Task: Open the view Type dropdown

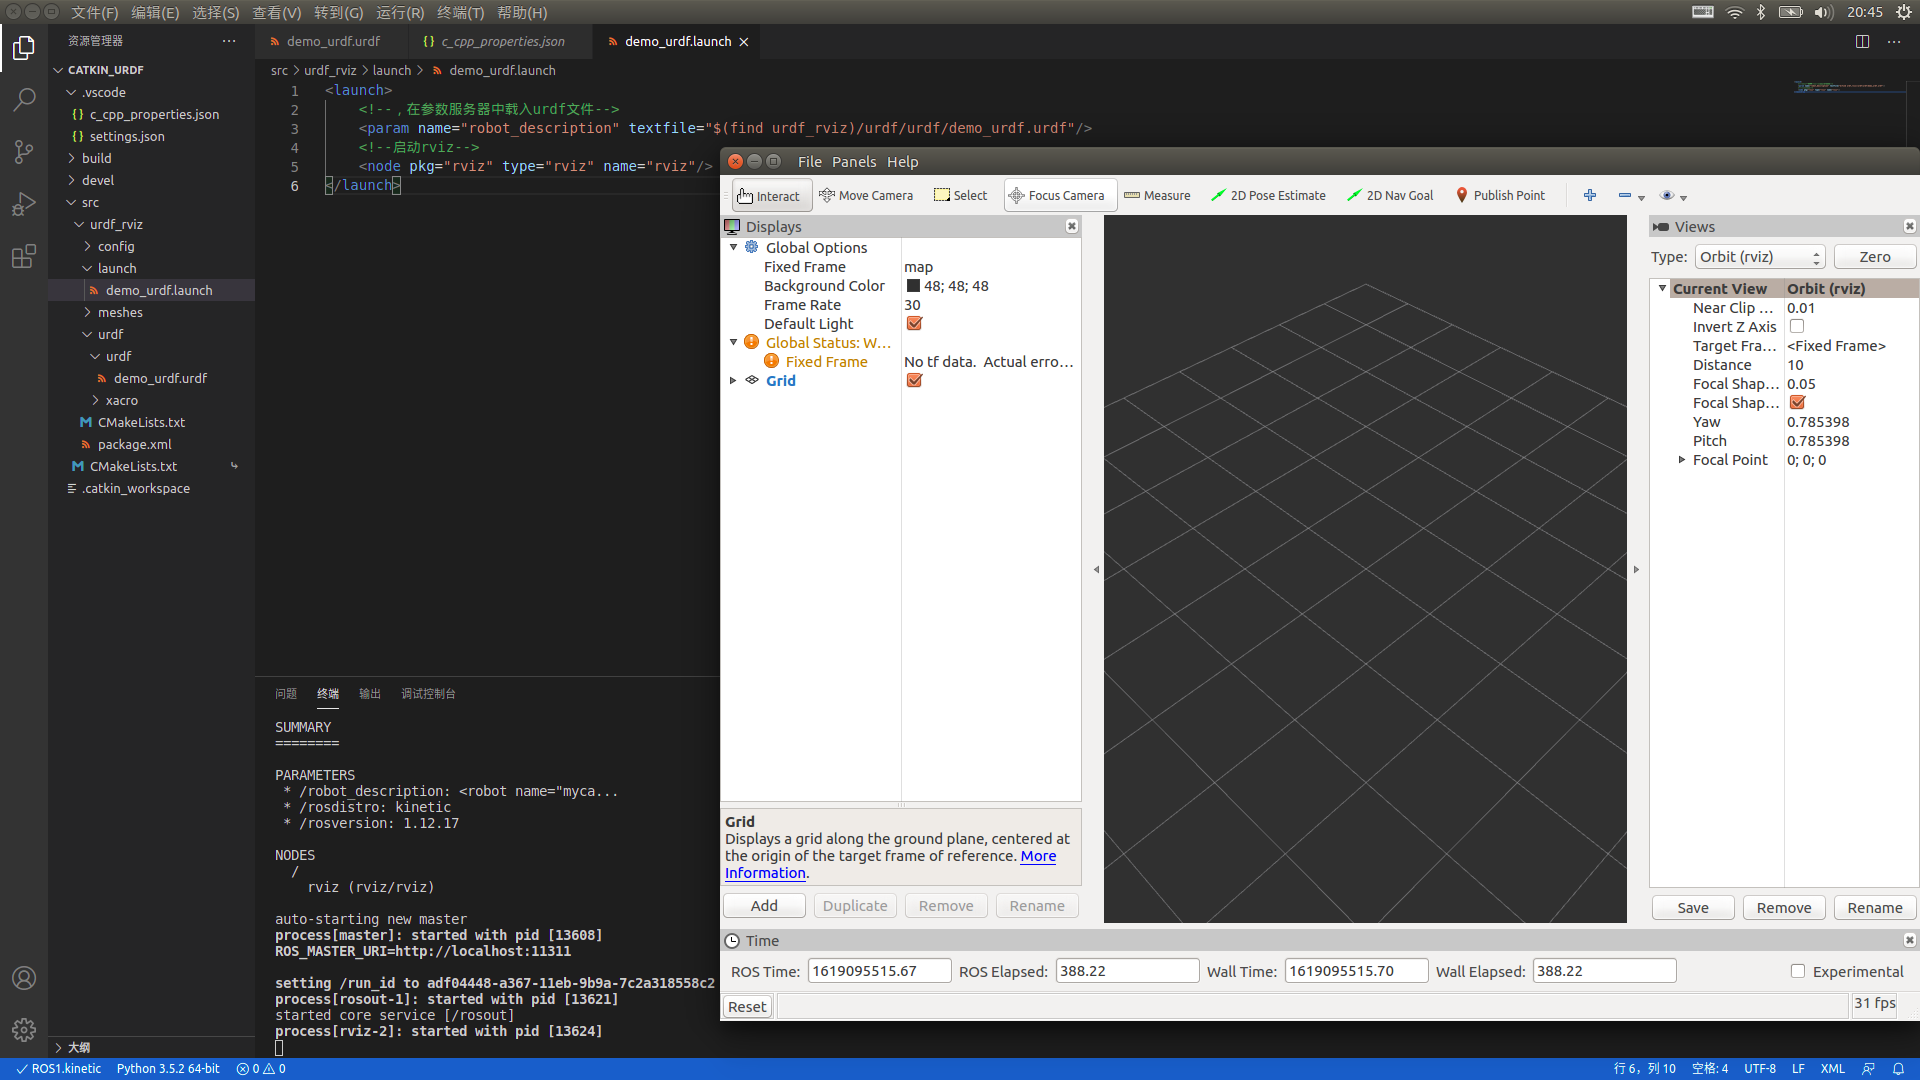Action: (1760, 257)
